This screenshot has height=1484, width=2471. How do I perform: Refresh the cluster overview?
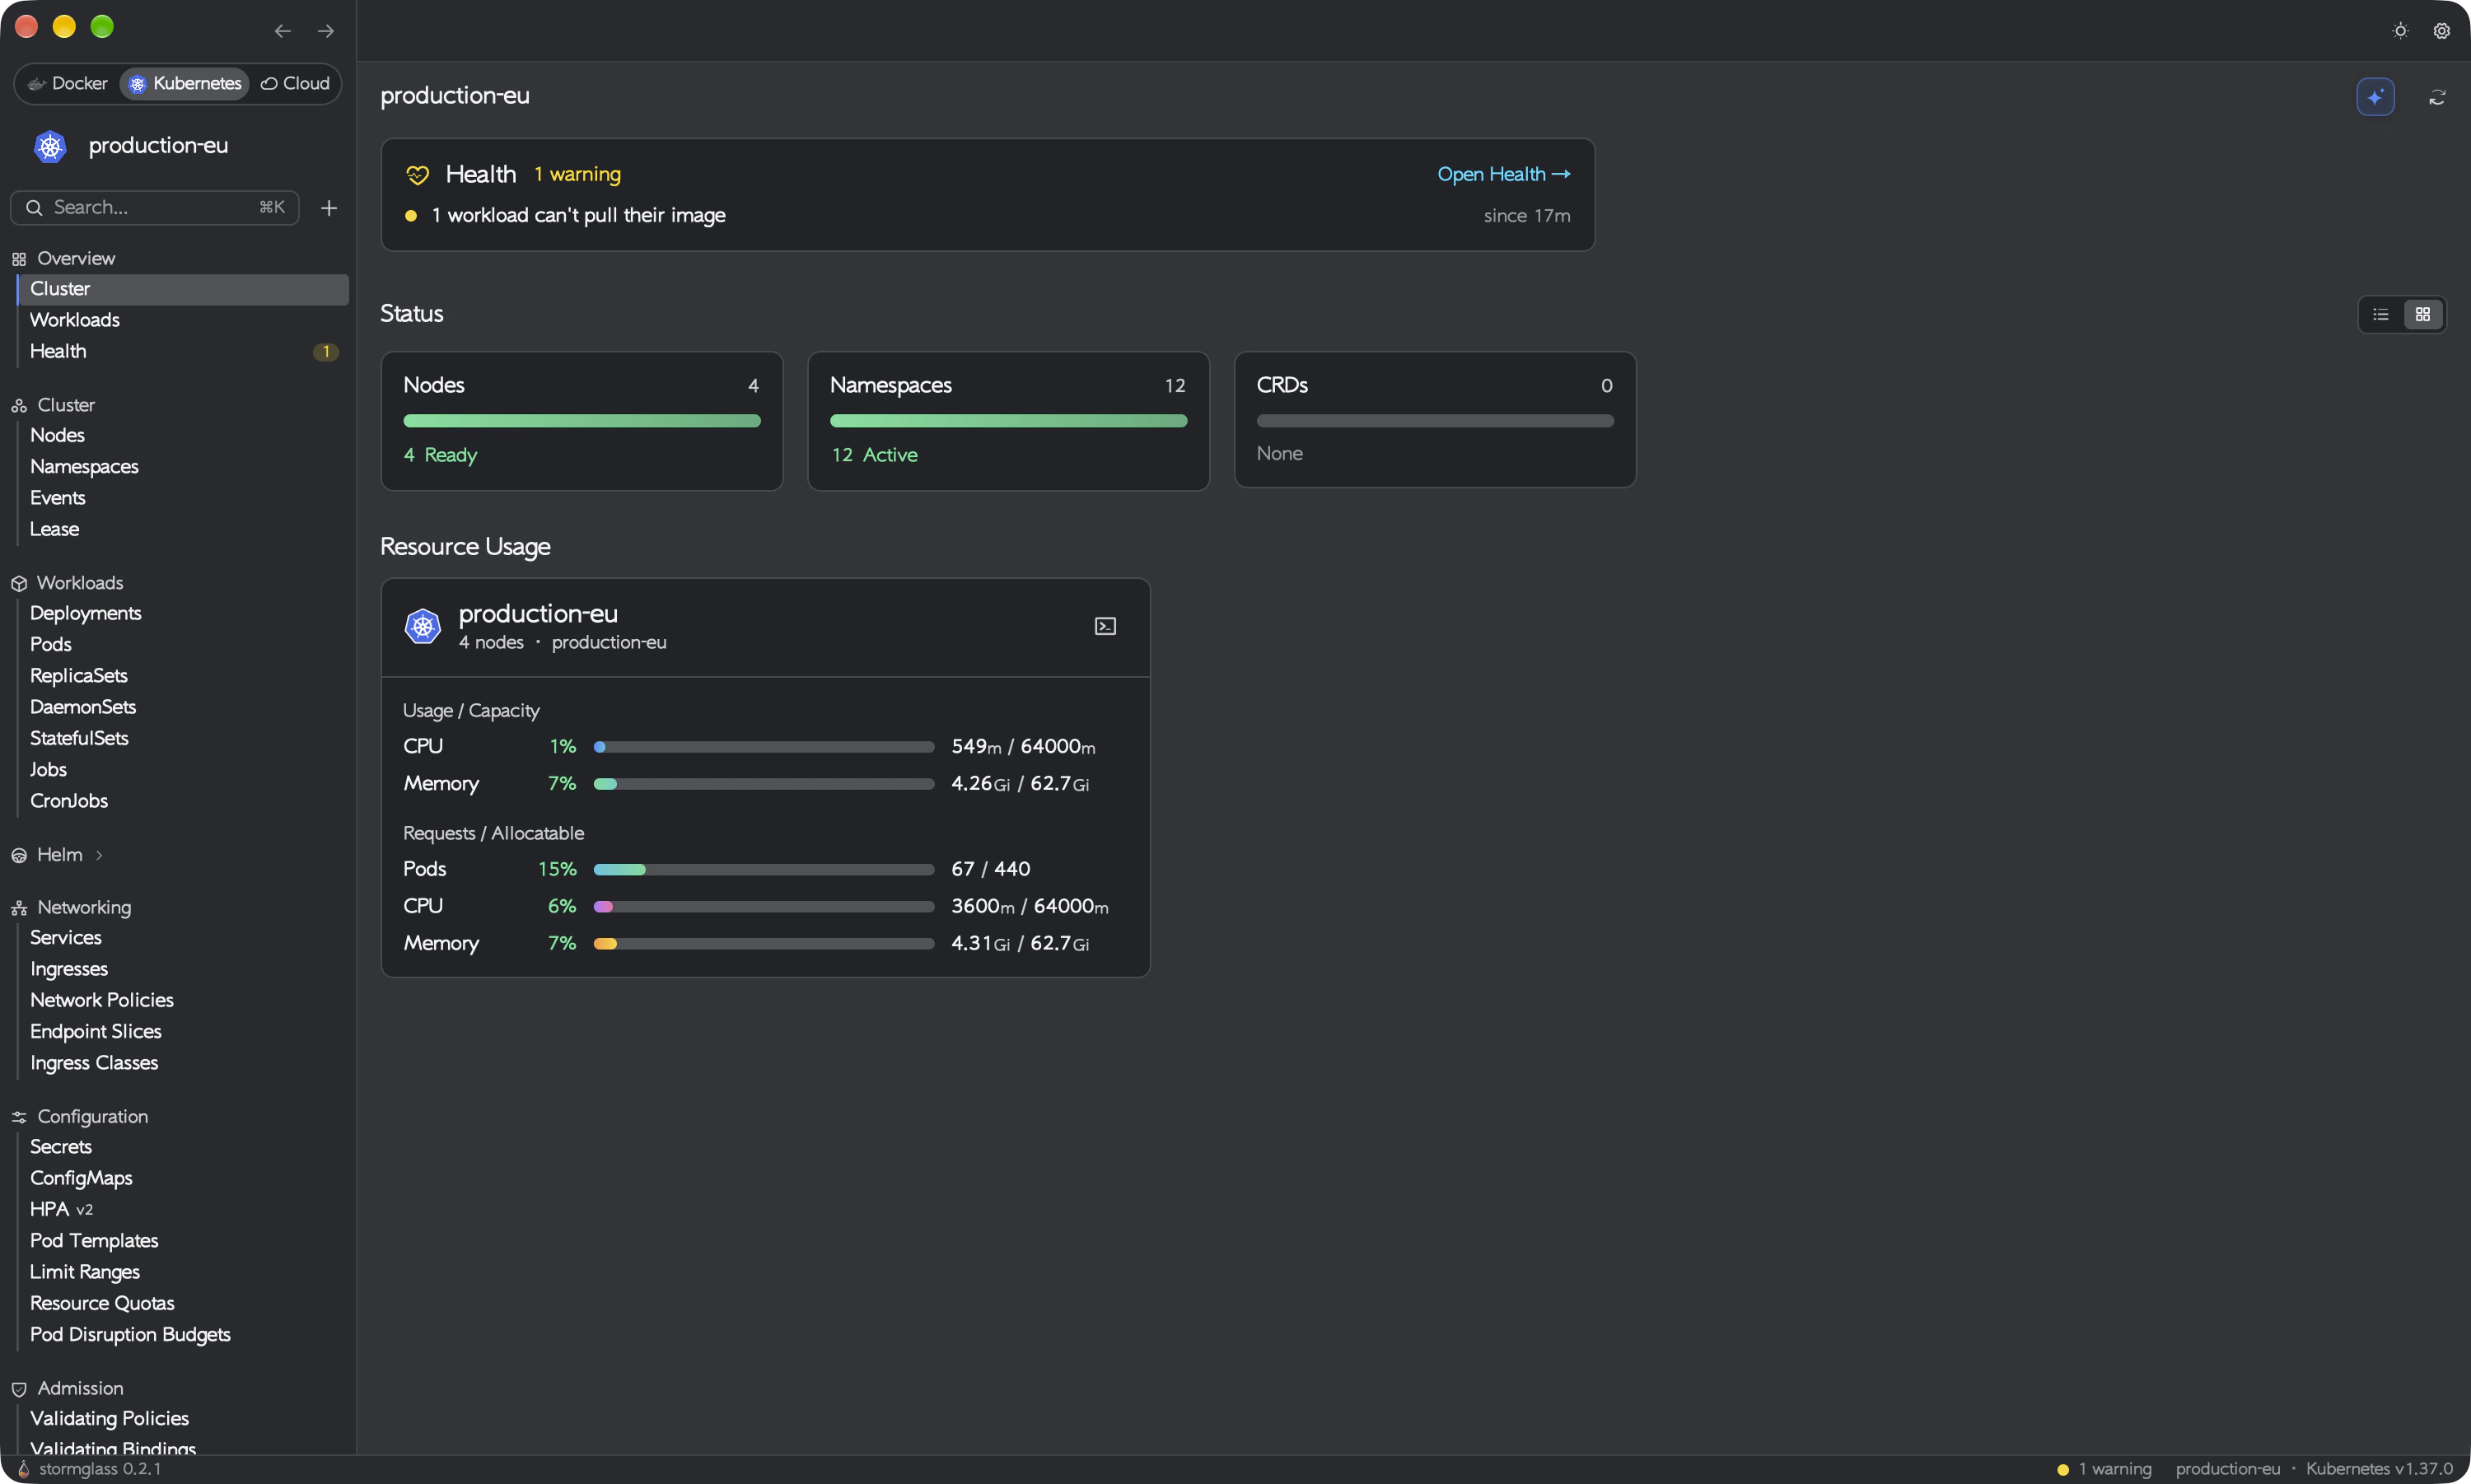pyautogui.click(x=2437, y=97)
